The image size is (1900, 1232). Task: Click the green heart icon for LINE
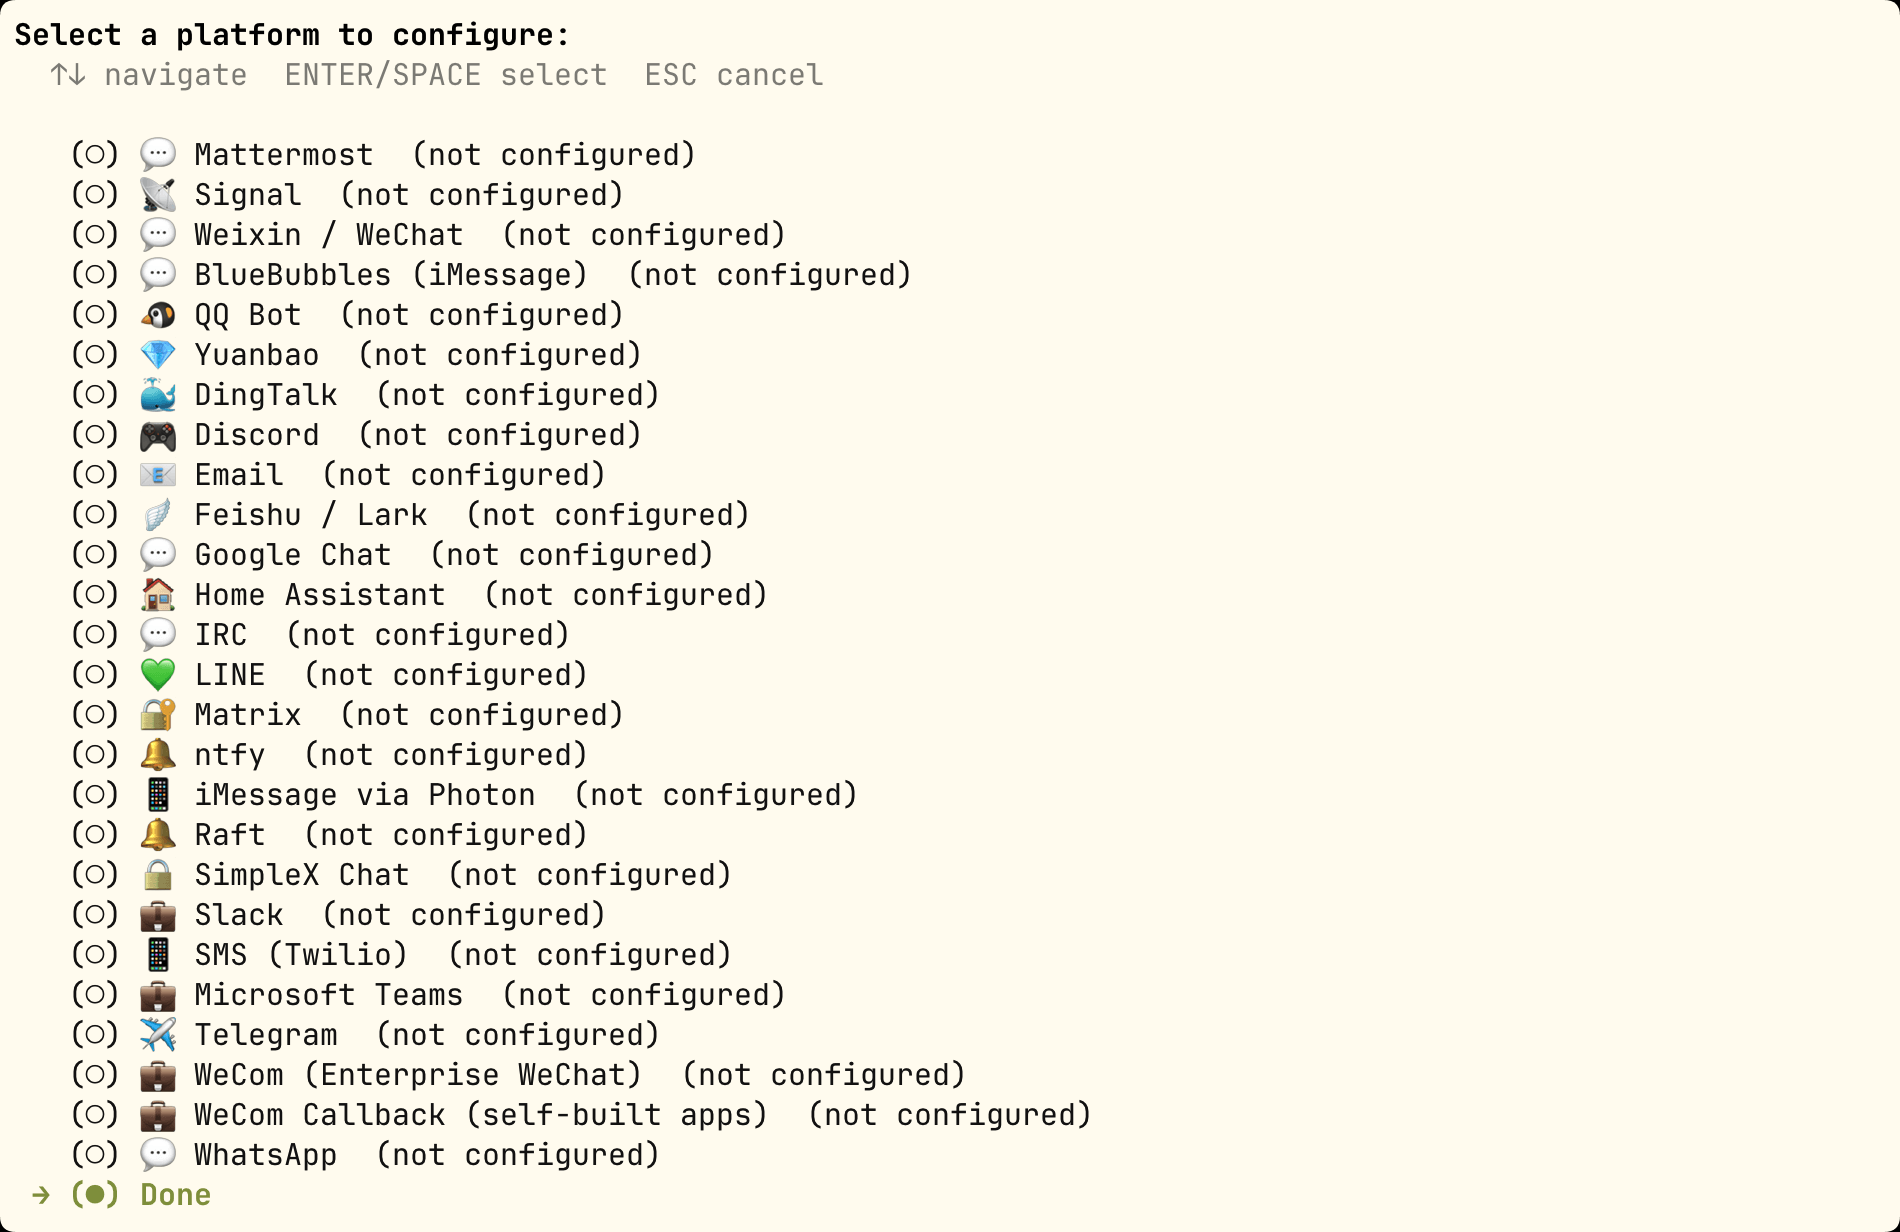(x=158, y=675)
